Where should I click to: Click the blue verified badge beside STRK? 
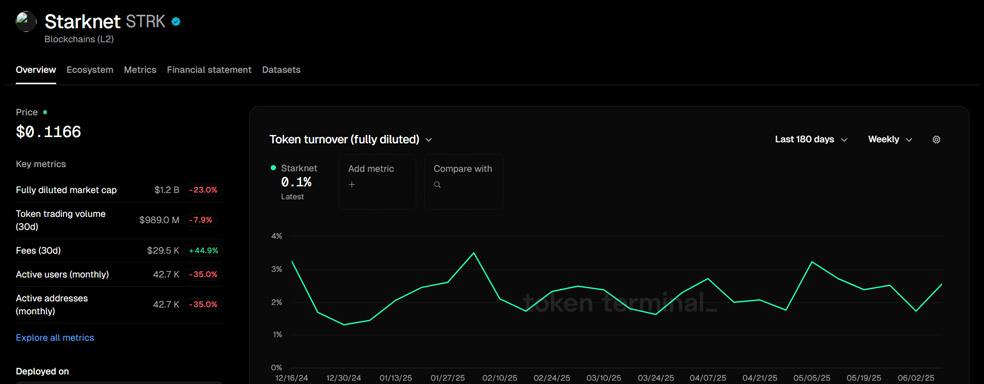coord(176,22)
